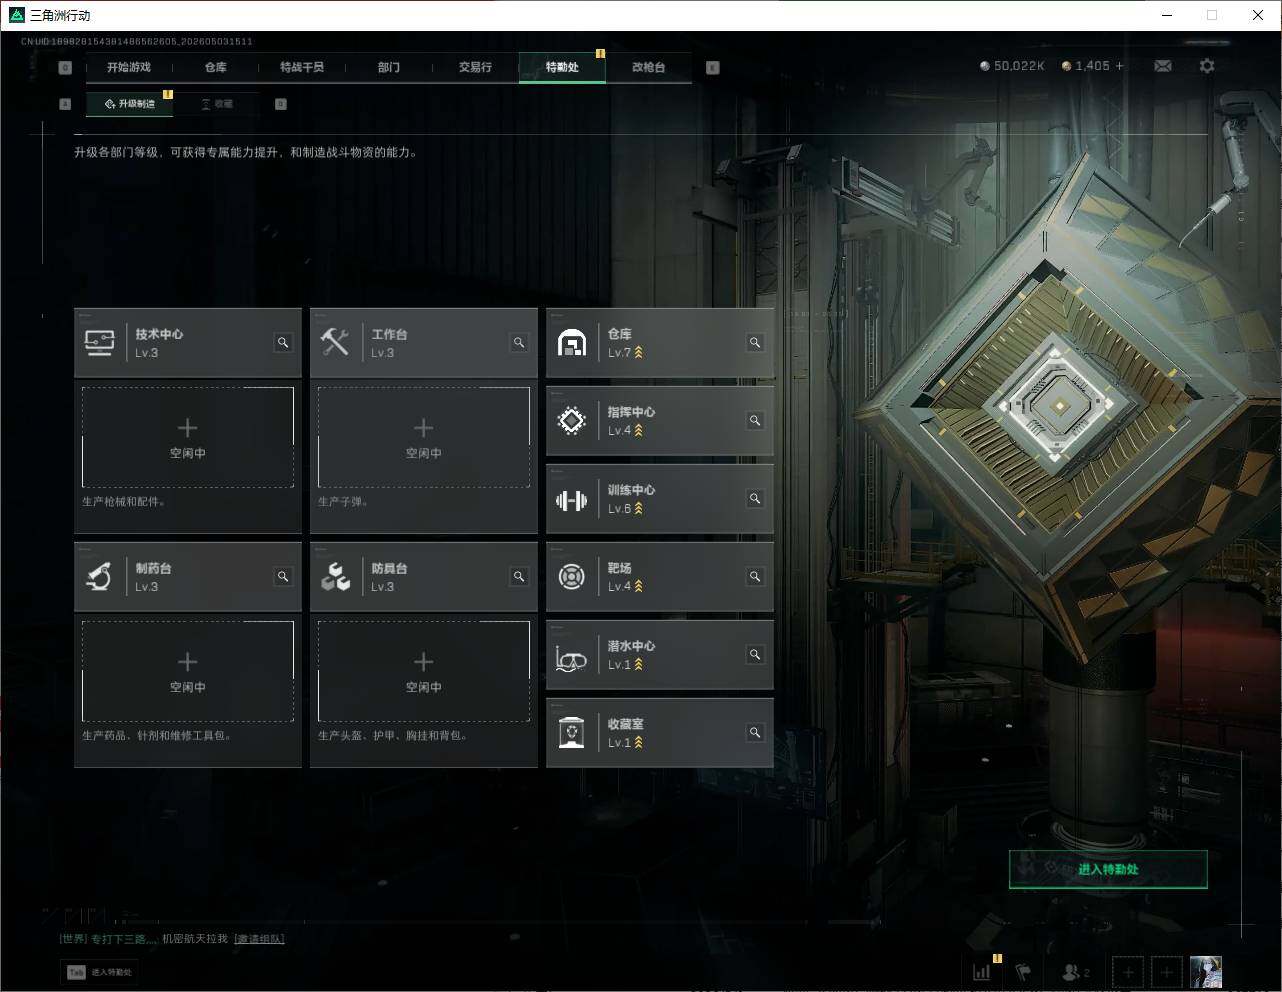Click the 指挥中心 chip icon
1282x992 pixels.
(x=571, y=421)
